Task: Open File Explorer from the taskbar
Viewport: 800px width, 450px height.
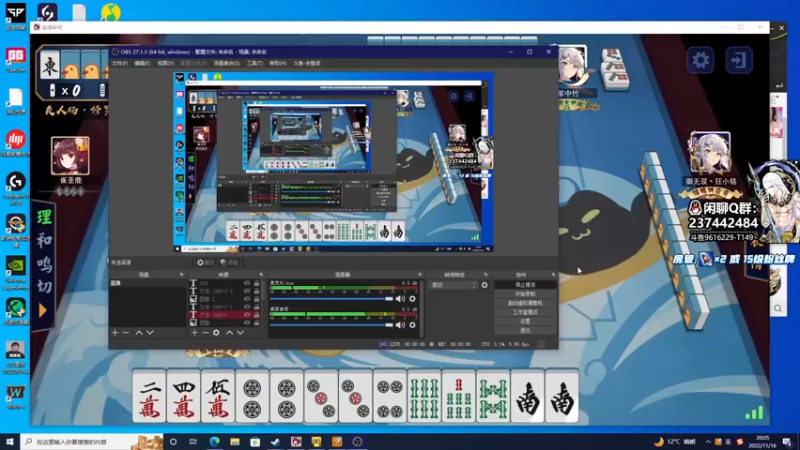Action: point(235,441)
